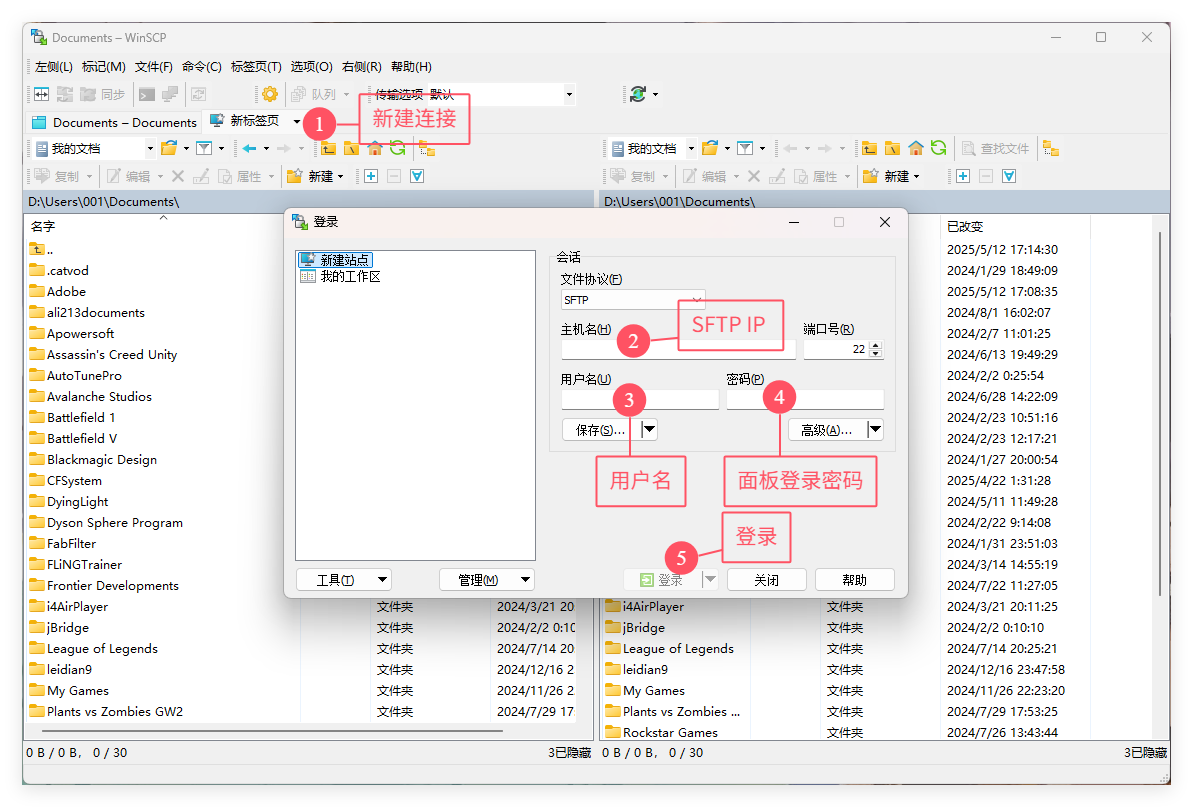Click the left panel horizontal scrollbar
Image resolution: width=1193 pixels, height=807 pixels.
274,731
